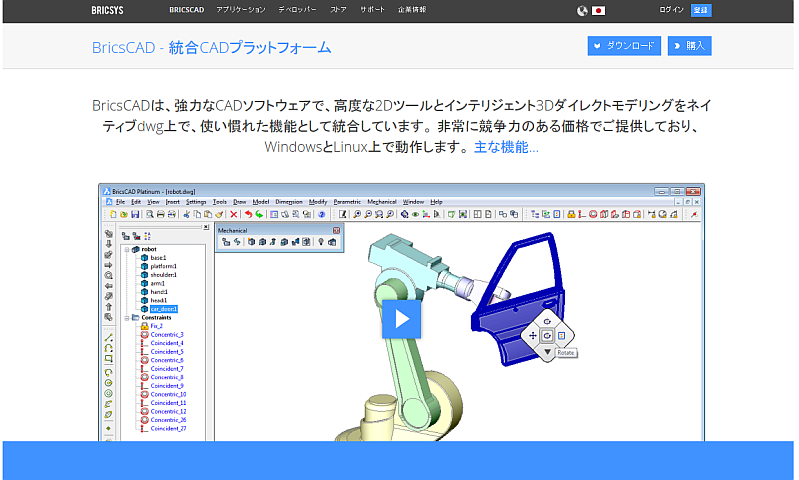The height and width of the screenshot is (480, 799).
Task: Open the Parametric menu in BricsCAD
Action: (347, 202)
